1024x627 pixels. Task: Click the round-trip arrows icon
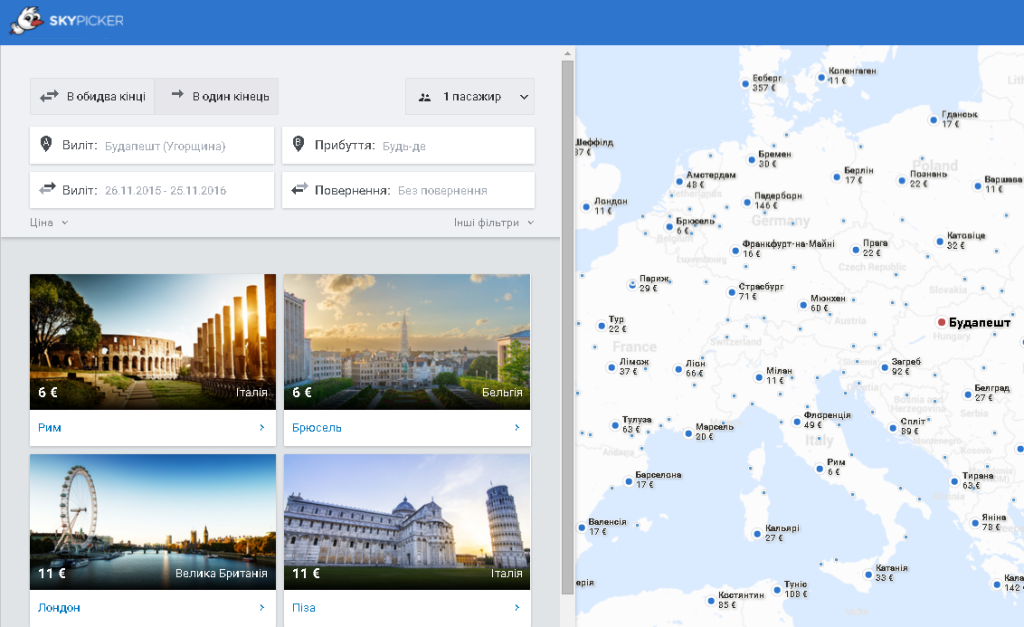[49, 97]
